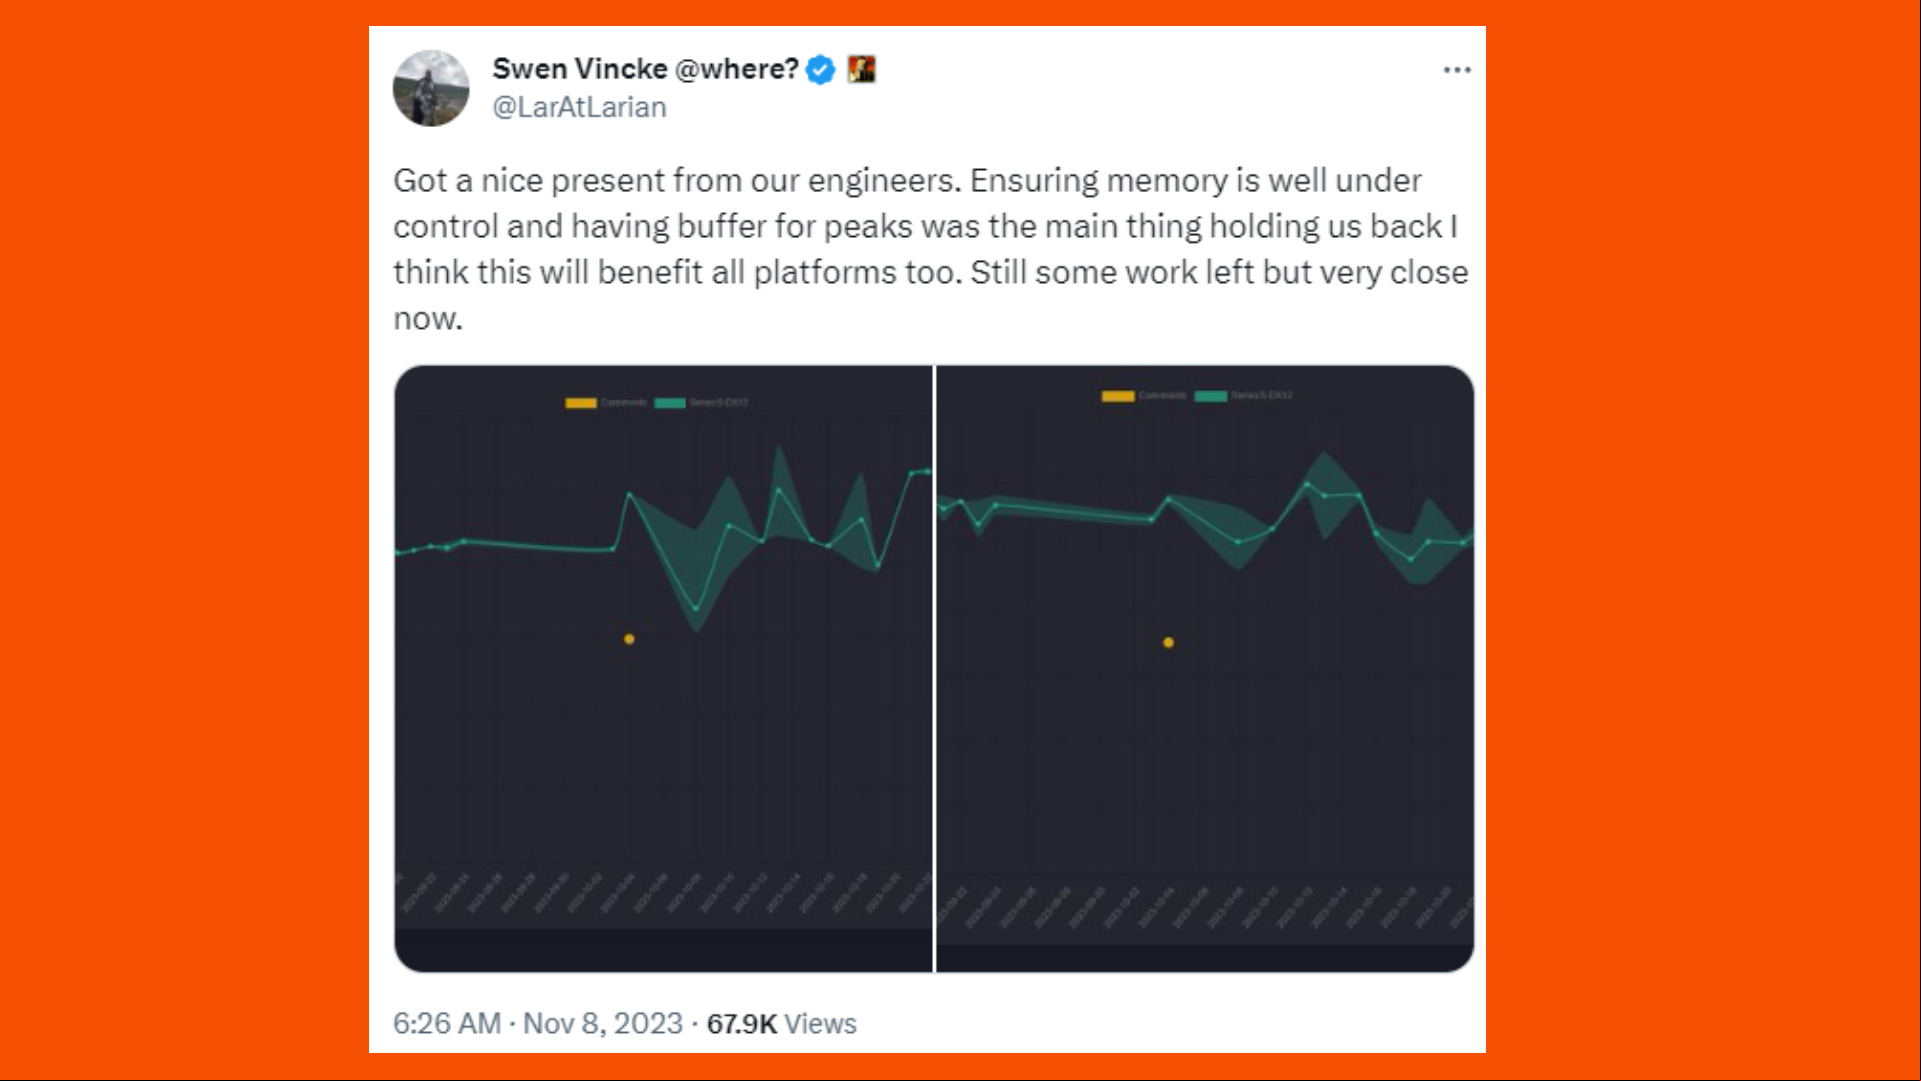Click yellow legend swatch in right chart

tap(1118, 396)
